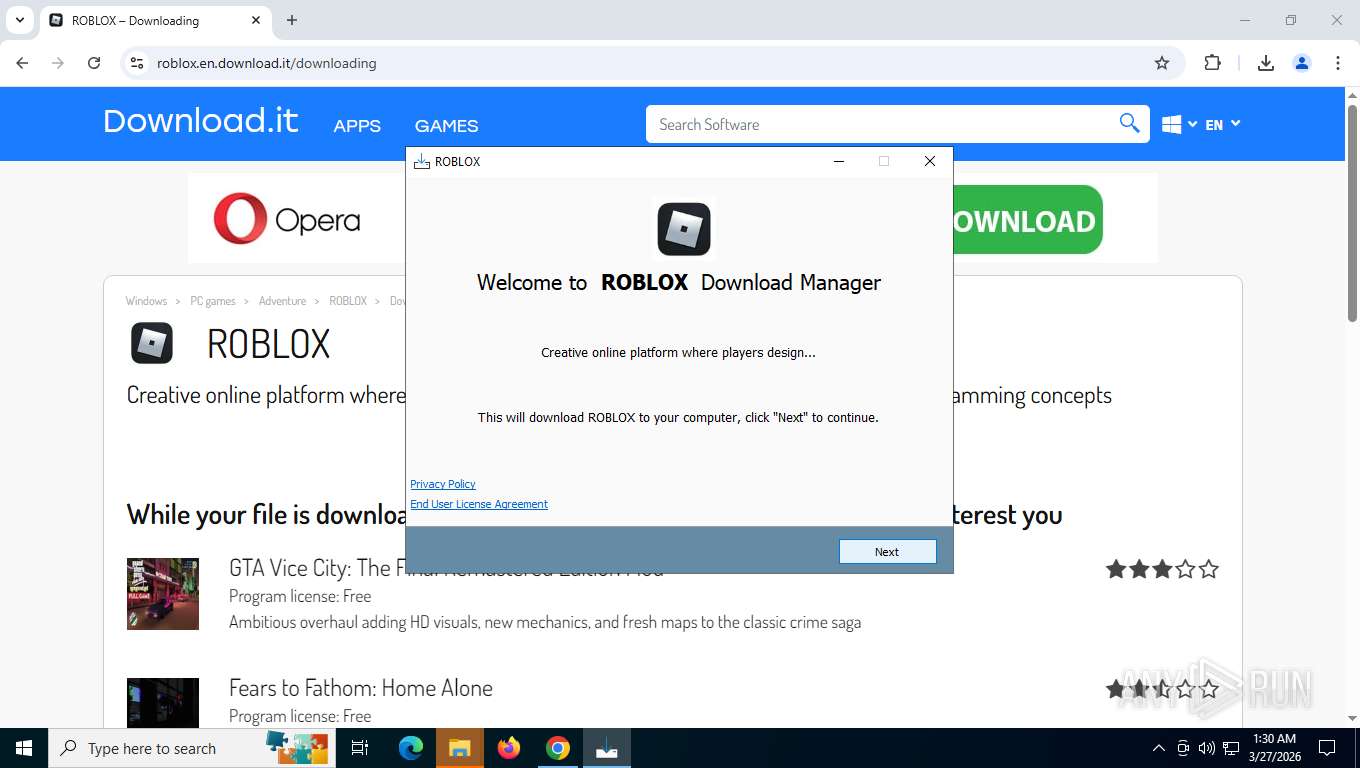
Task: Open the network icon in tray
Action: click(x=1231, y=748)
